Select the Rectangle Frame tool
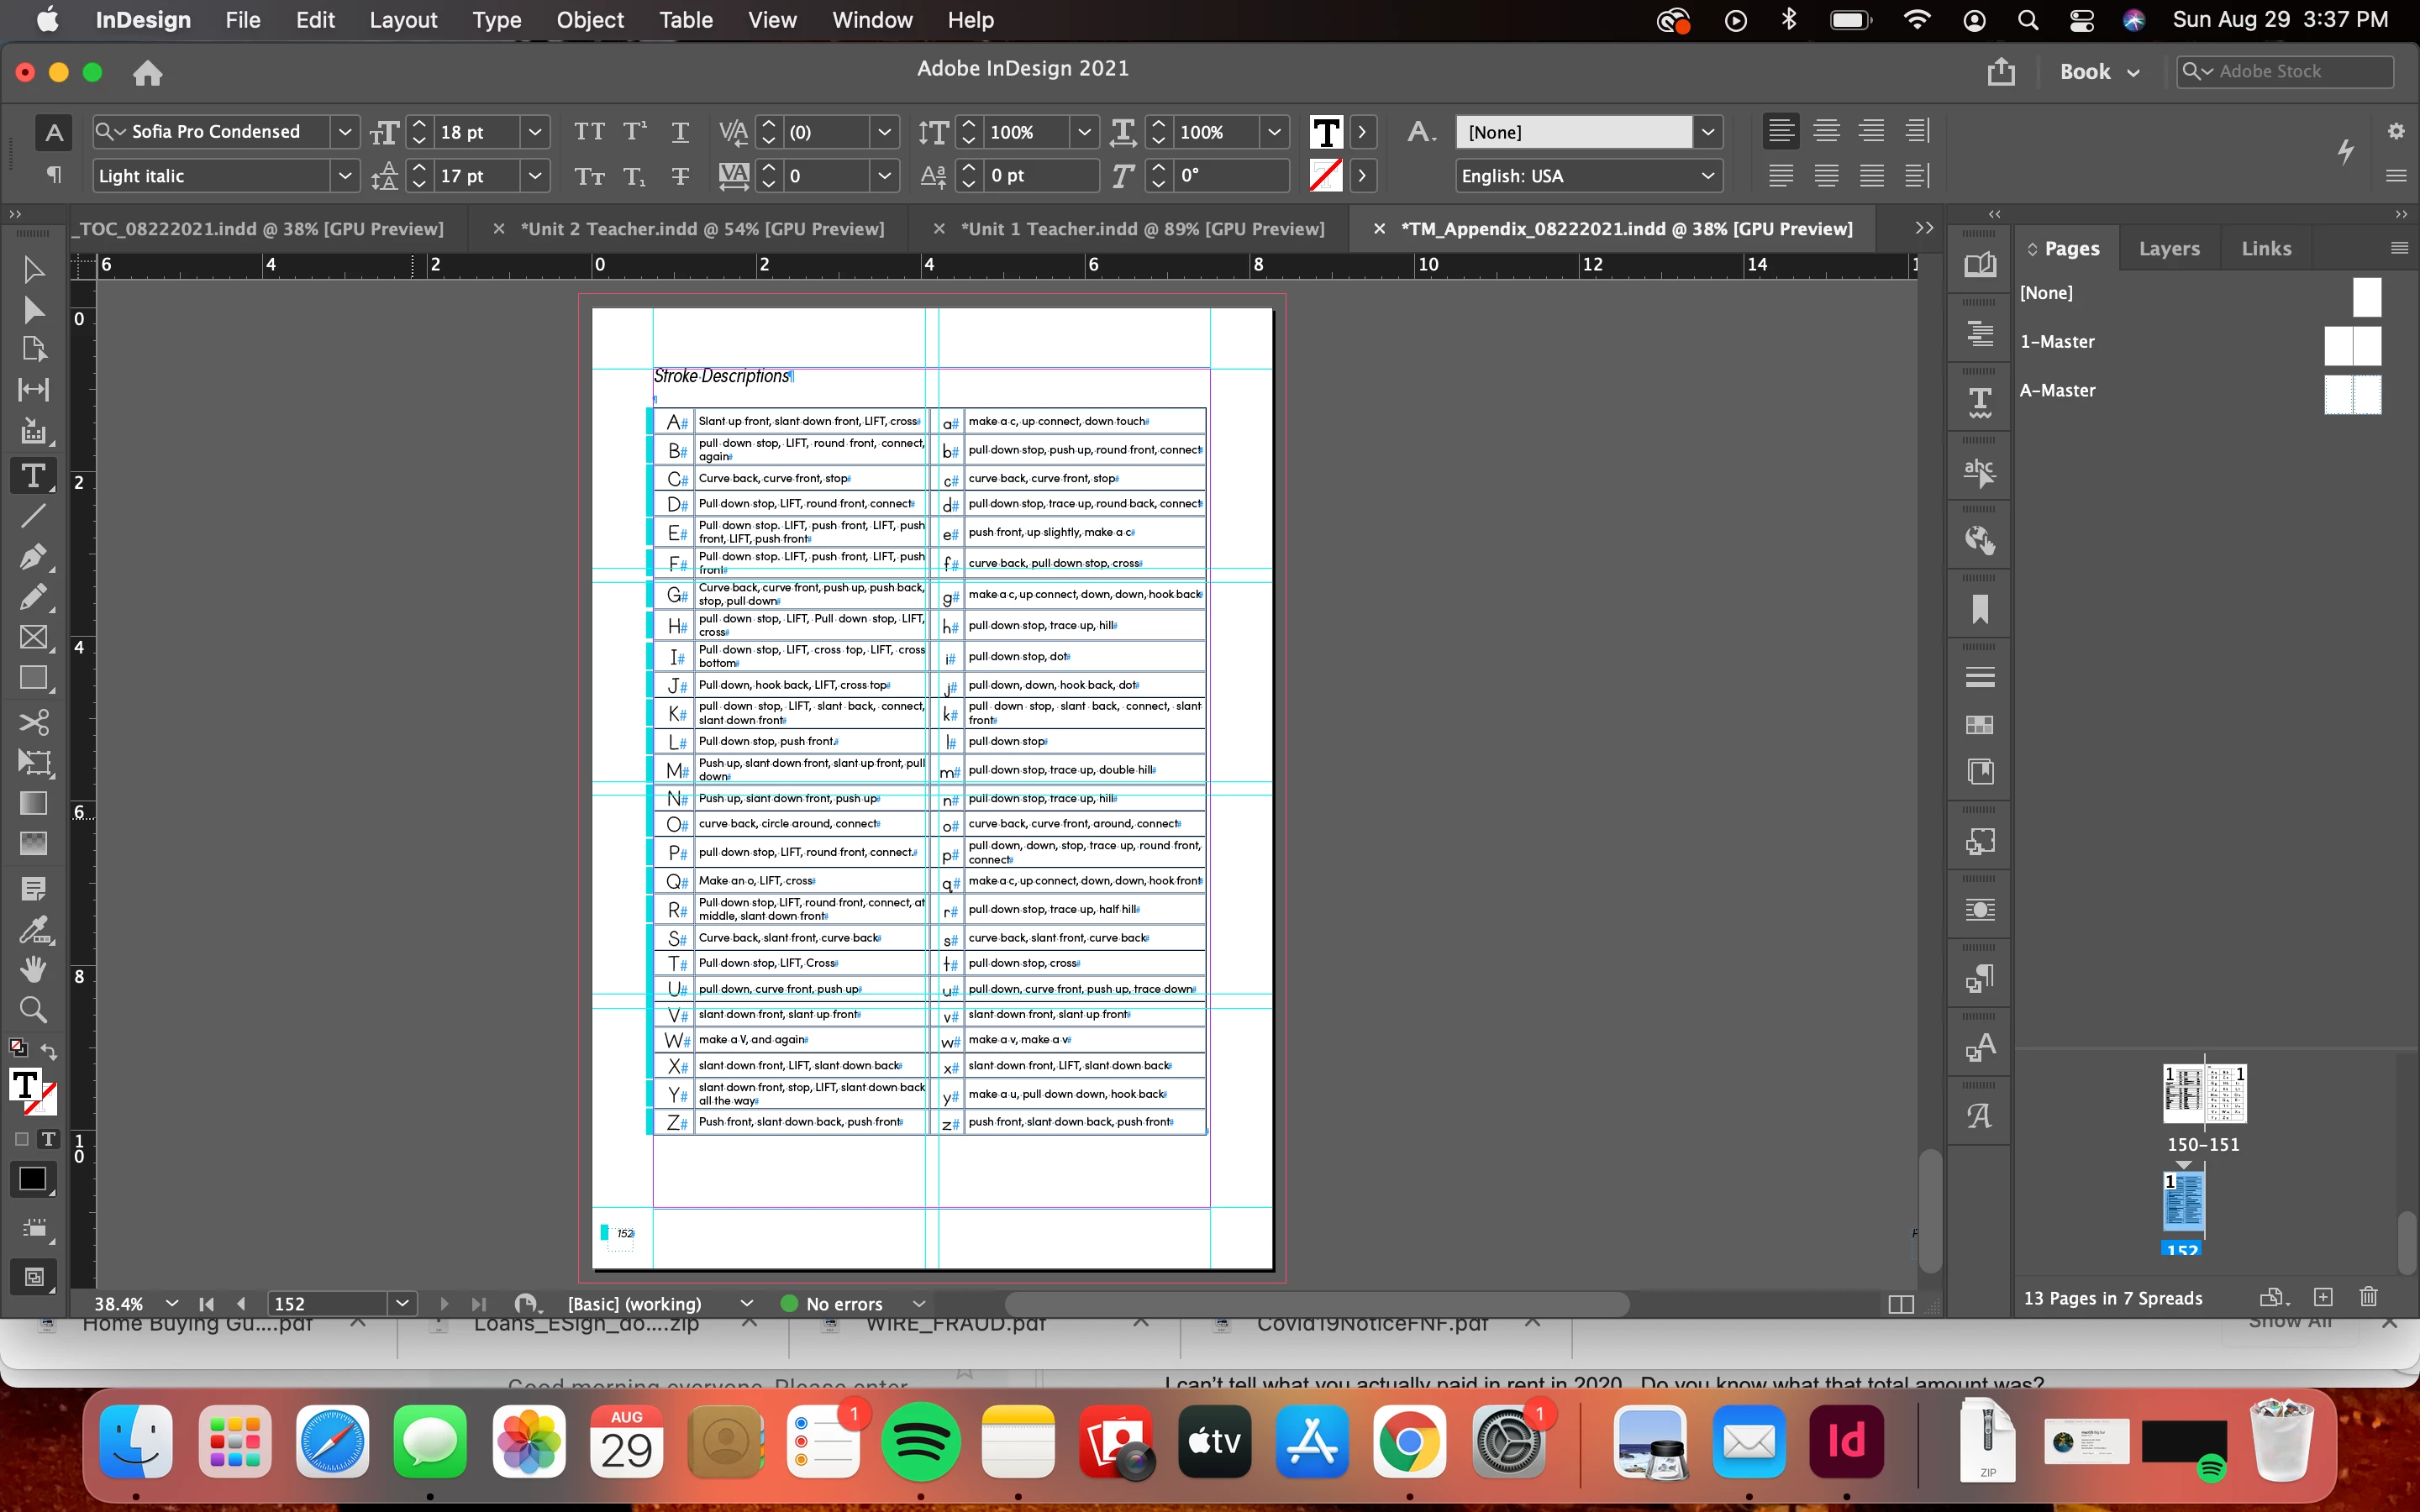Image resolution: width=2420 pixels, height=1512 pixels. [x=32, y=638]
